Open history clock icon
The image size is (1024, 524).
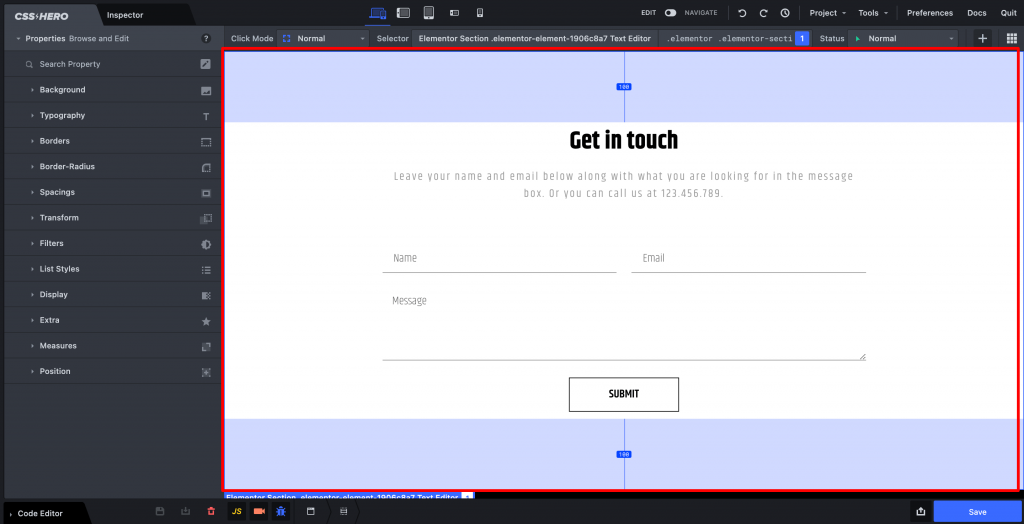(x=785, y=13)
